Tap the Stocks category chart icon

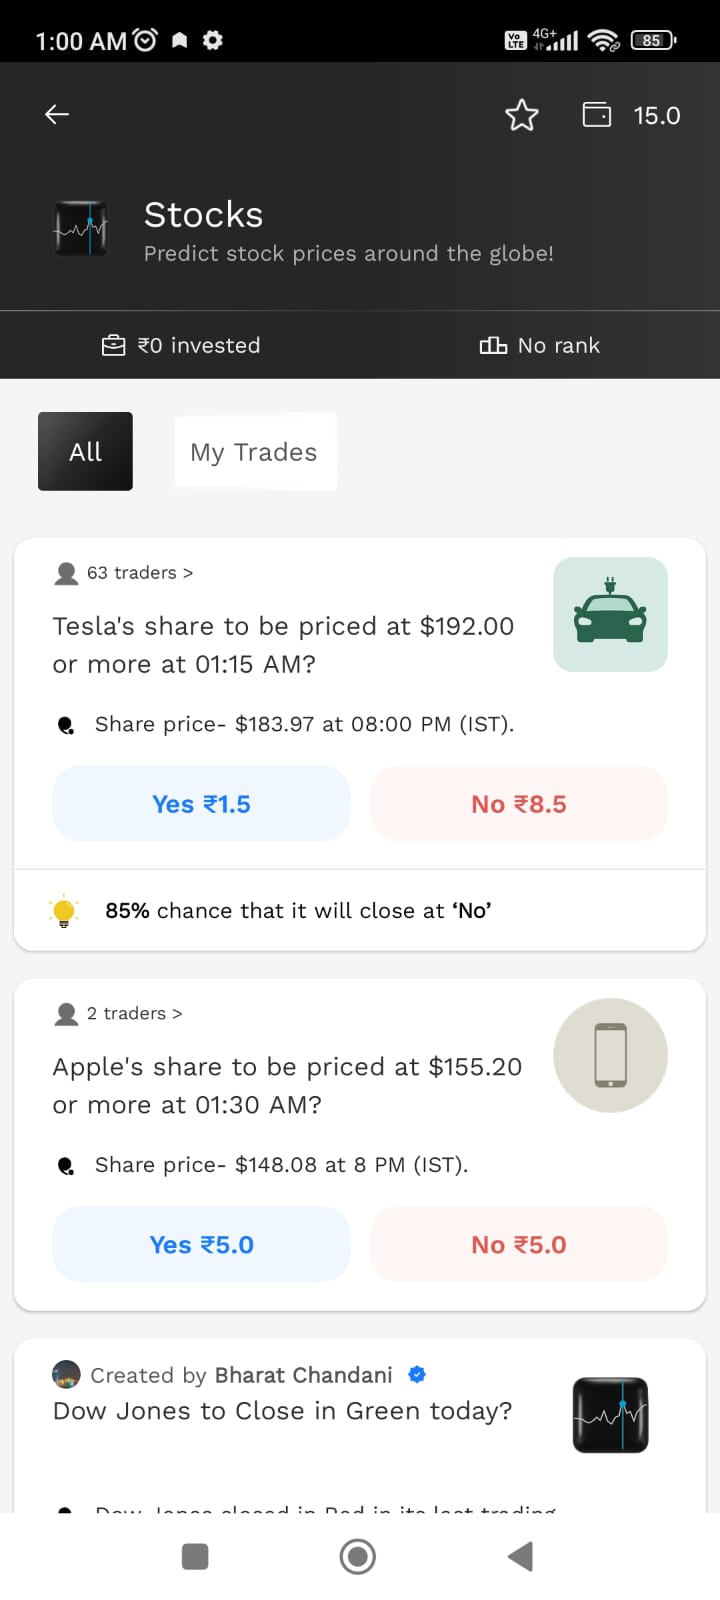81,228
